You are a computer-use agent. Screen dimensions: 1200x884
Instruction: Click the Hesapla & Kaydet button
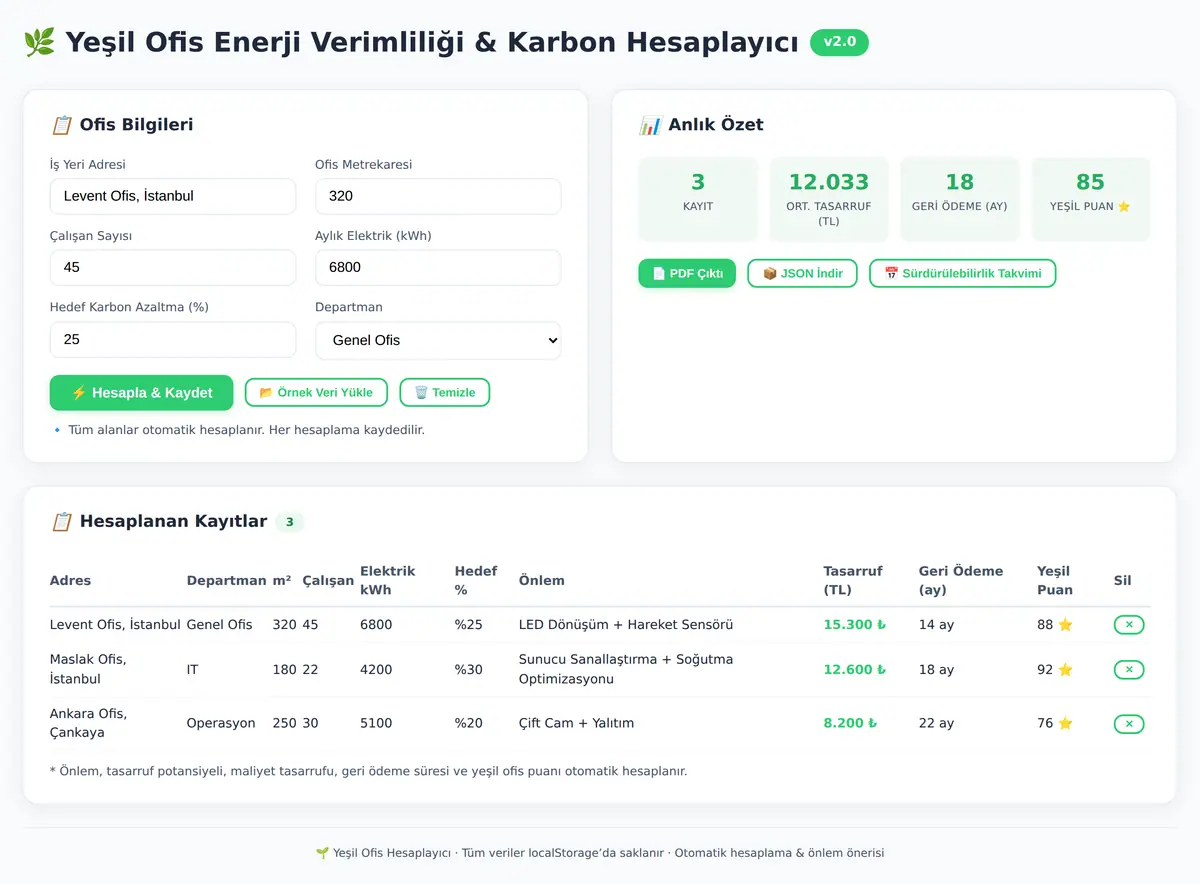point(141,393)
